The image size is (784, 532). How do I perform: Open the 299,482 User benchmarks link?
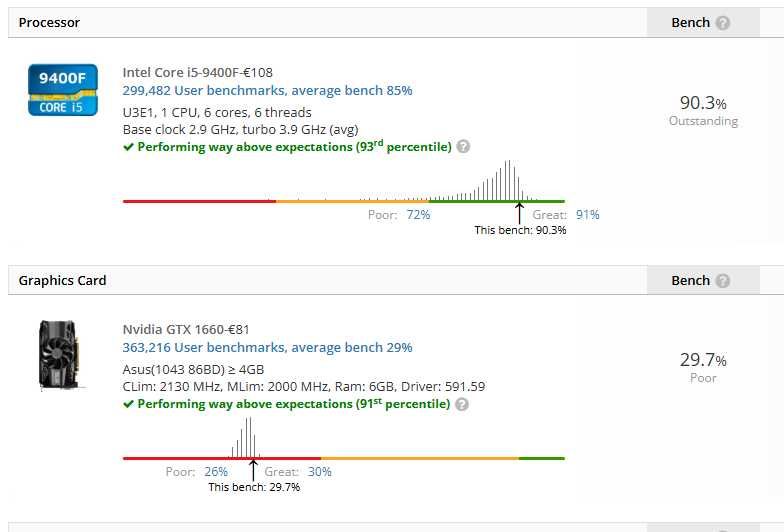coord(267,90)
